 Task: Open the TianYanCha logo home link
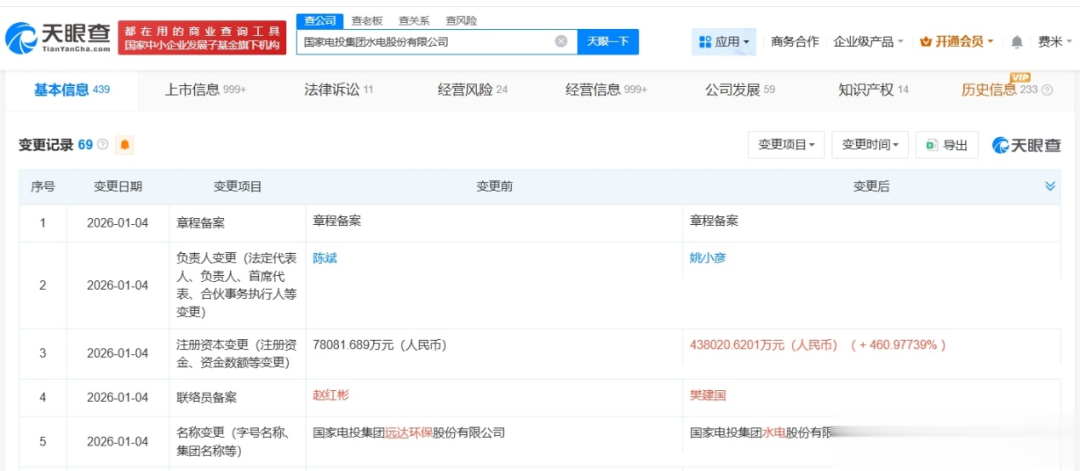tap(57, 38)
